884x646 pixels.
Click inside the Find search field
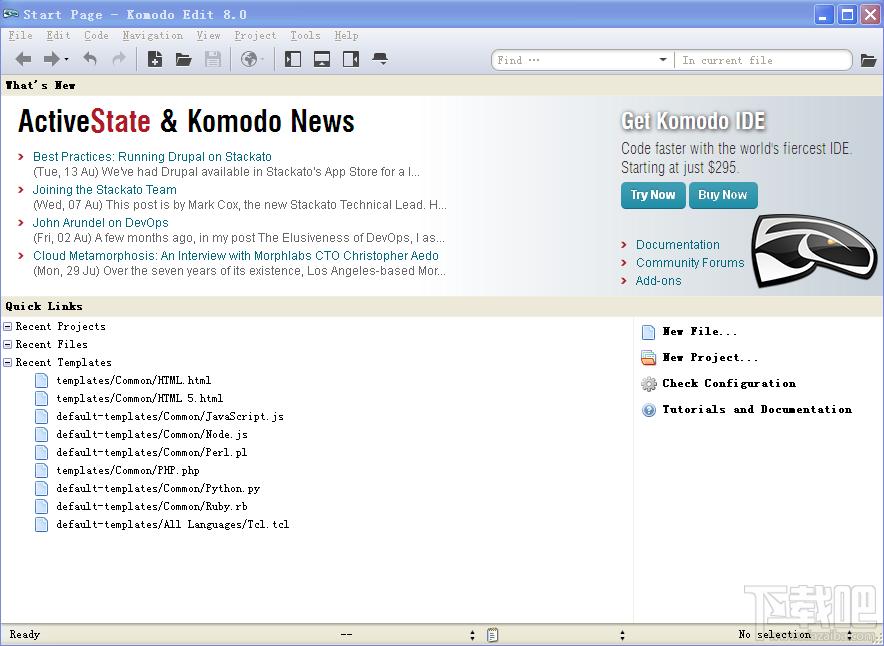pyautogui.click(x=576, y=60)
